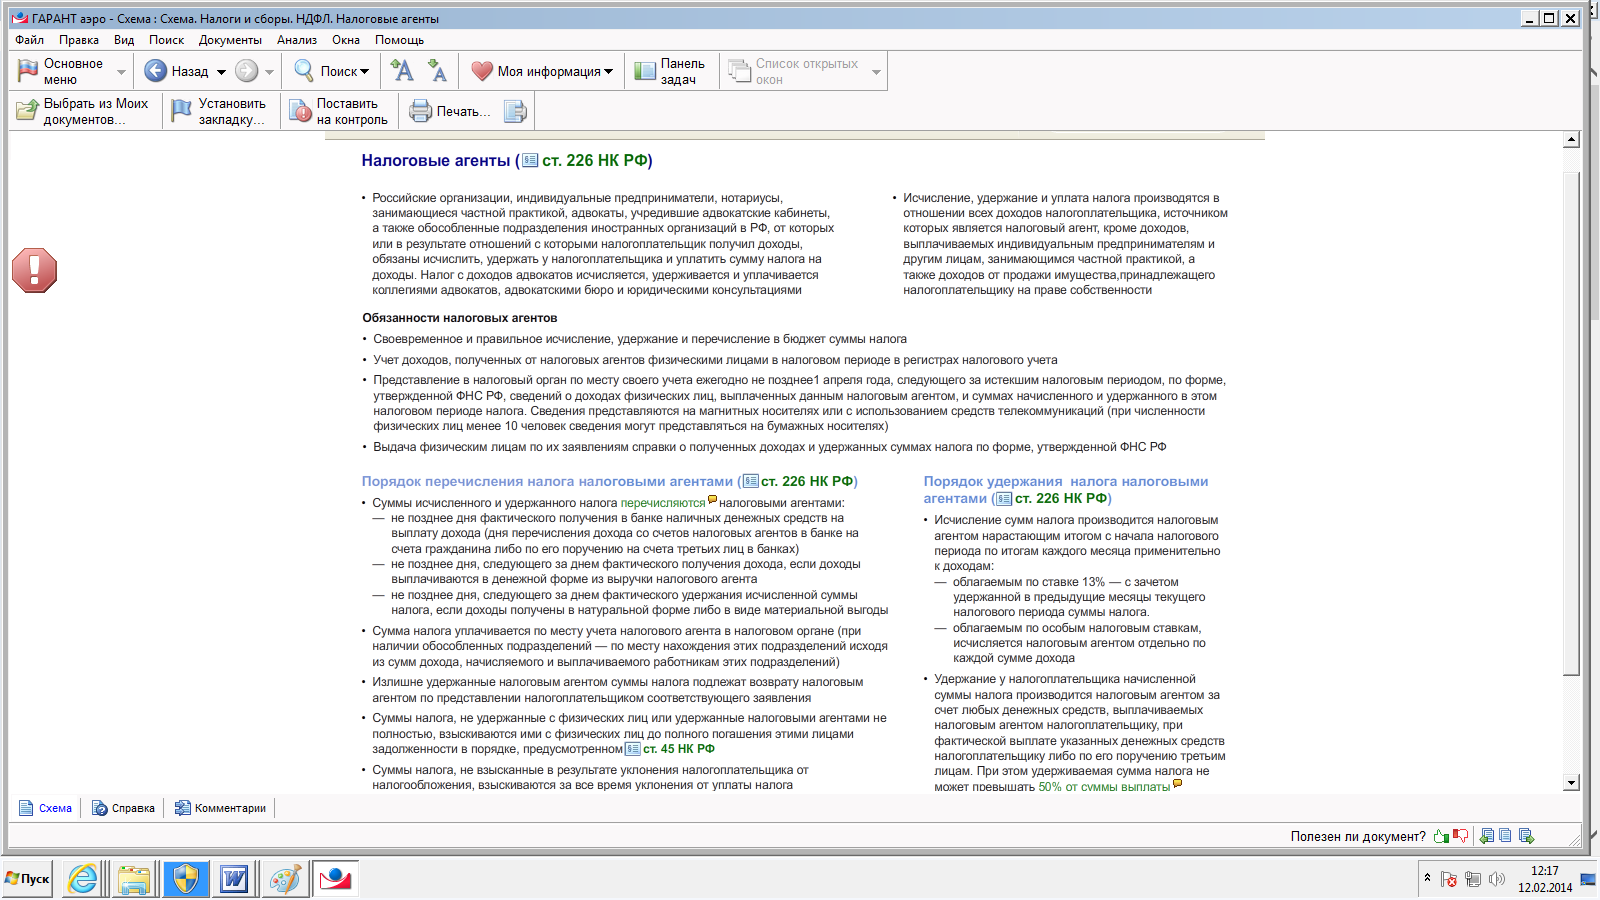Show the Панель задач task panel

coord(671,71)
